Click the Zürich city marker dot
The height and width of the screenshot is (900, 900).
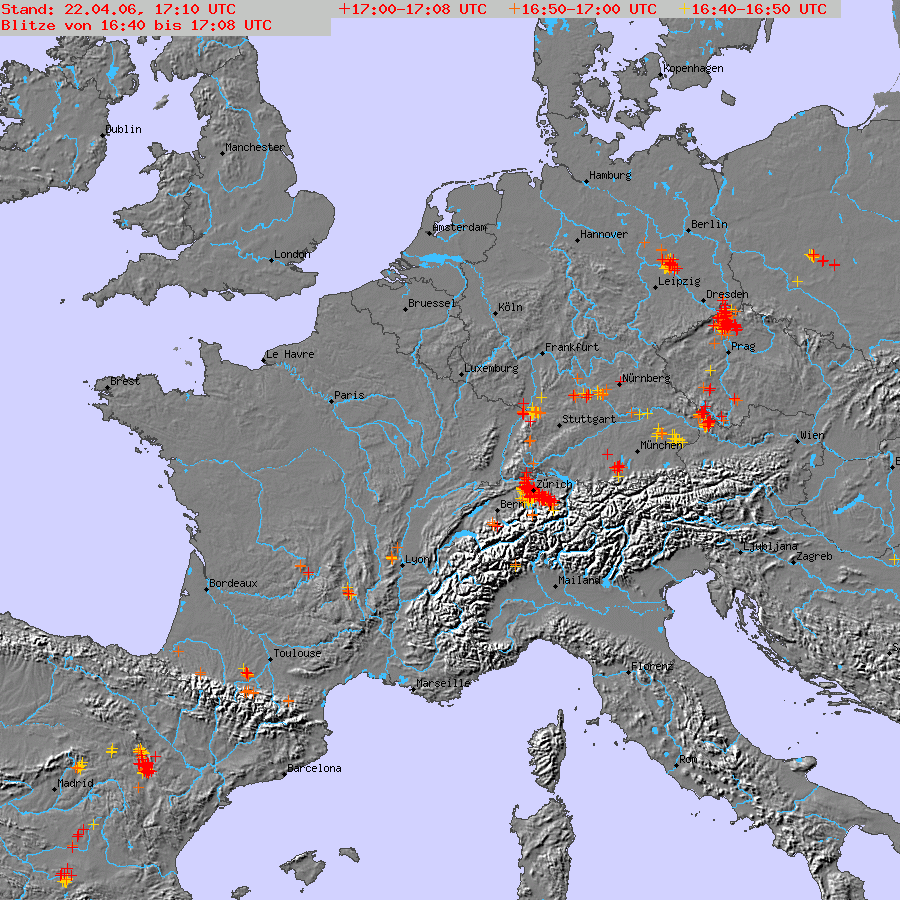(533, 491)
